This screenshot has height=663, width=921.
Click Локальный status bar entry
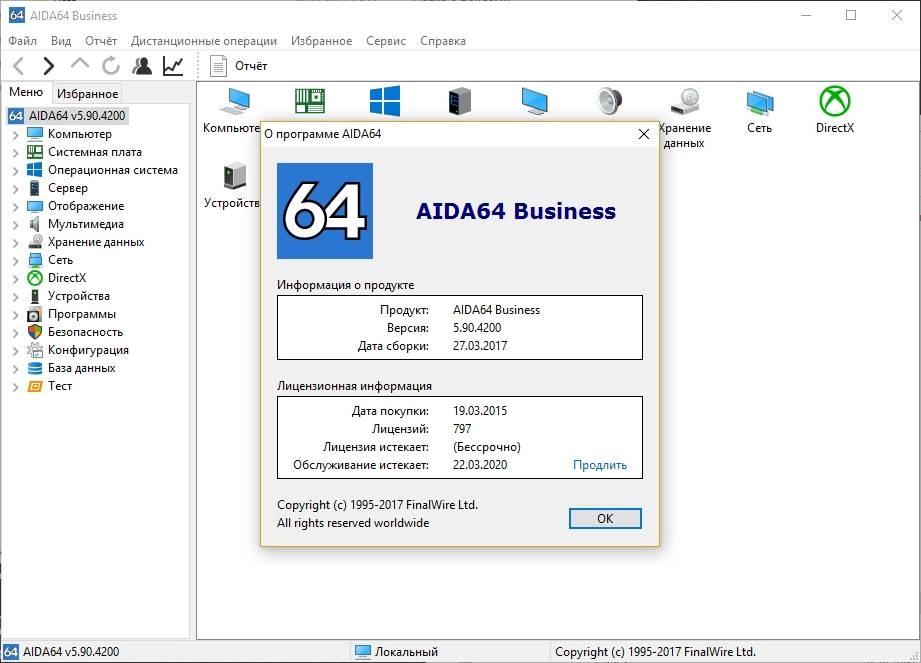pyautogui.click(x=406, y=652)
